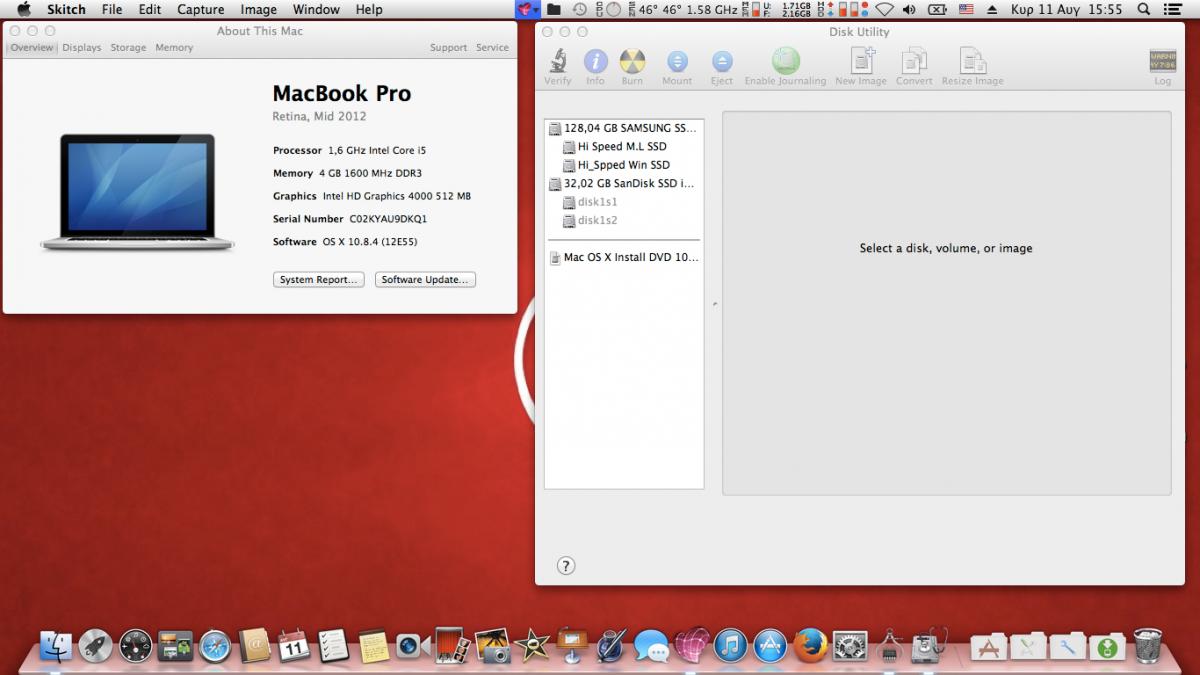The width and height of the screenshot is (1200, 675).
Task: Click the Spotlight magnifier icon
Action: [x=1143, y=9]
